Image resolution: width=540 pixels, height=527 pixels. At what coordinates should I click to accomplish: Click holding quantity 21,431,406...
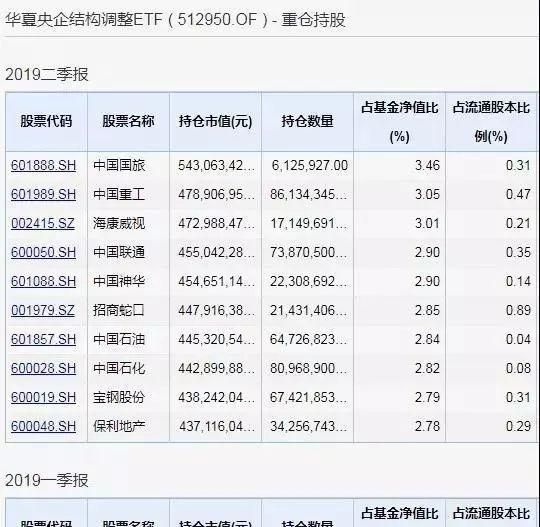[x=308, y=310]
